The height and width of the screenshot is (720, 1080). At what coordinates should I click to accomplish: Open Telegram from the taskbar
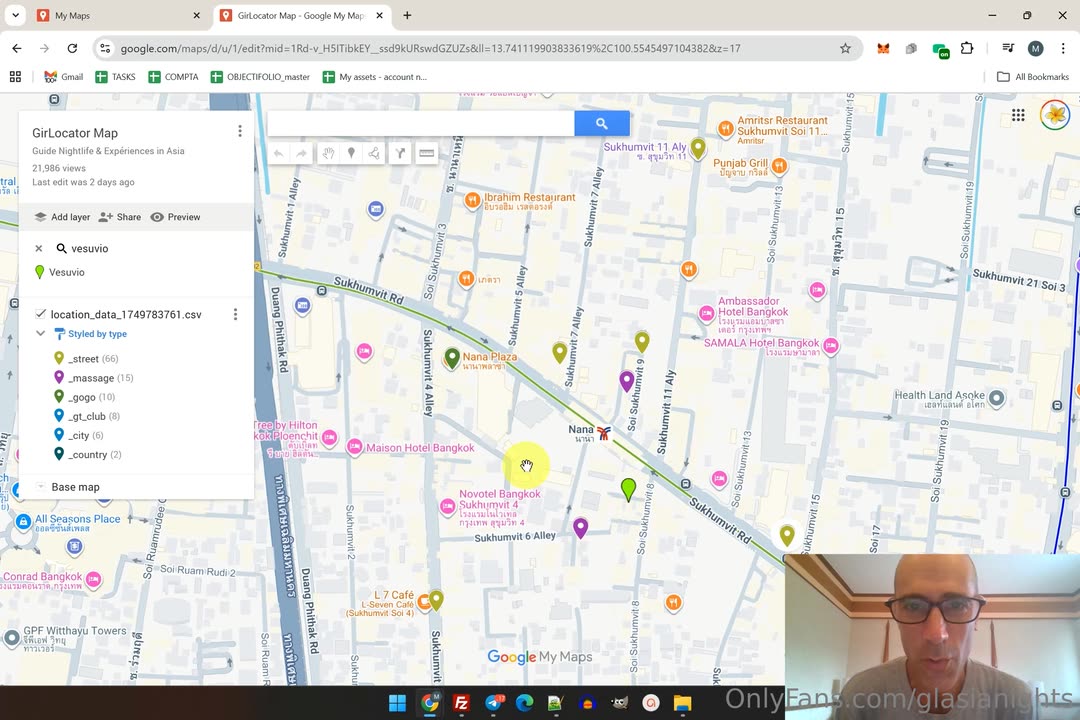tap(494, 703)
